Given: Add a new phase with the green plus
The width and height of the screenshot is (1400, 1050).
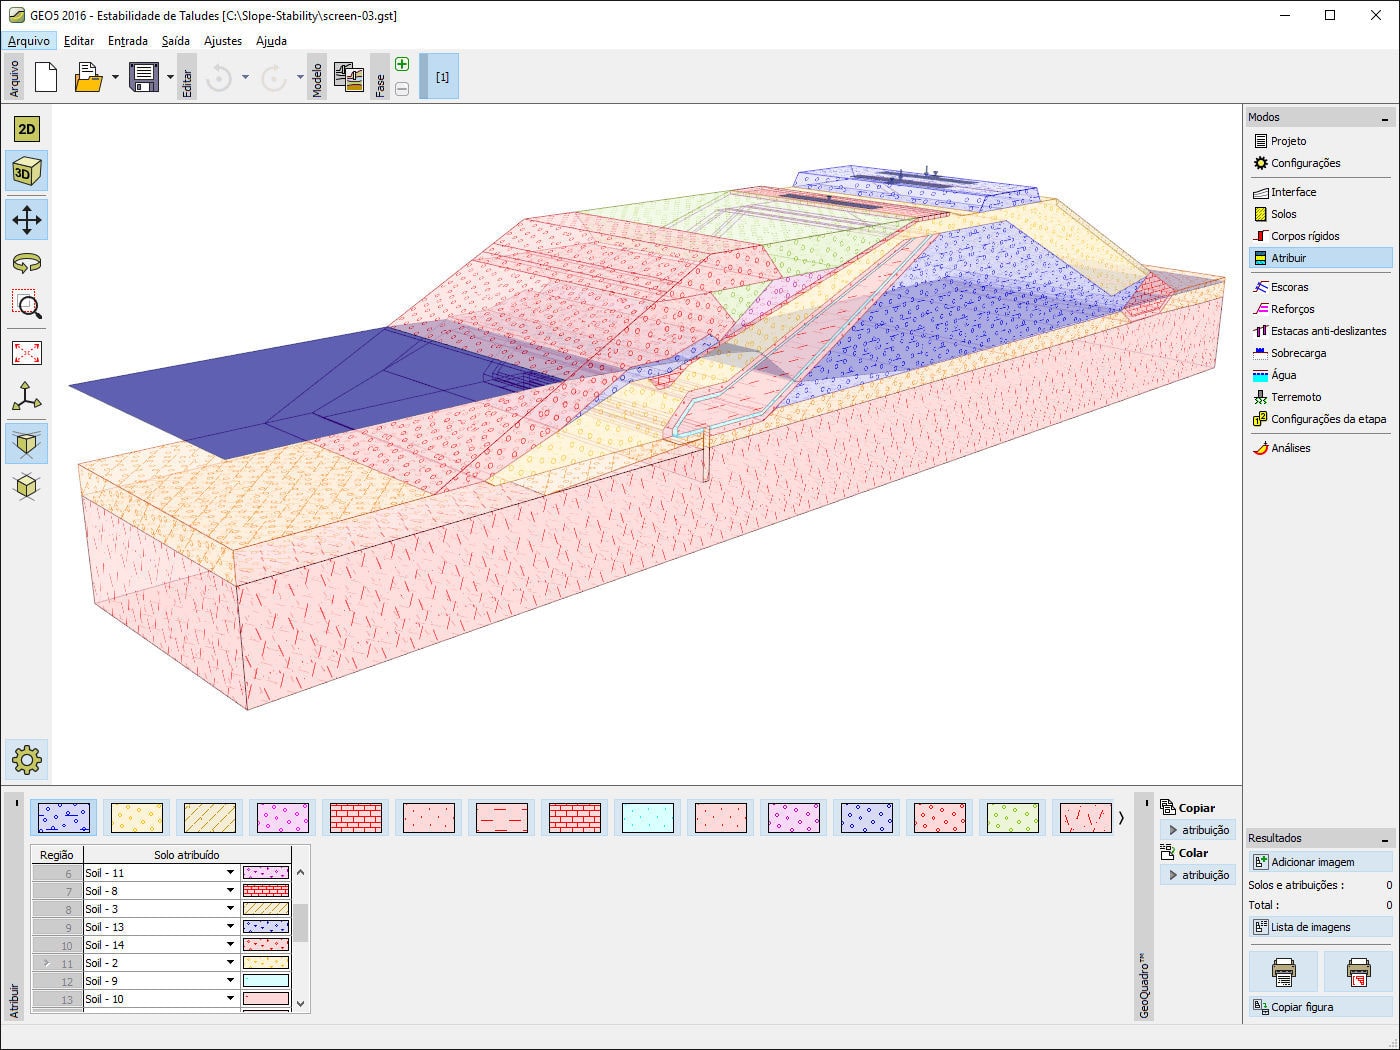Looking at the screenshot, I should [x=402, y=63].
